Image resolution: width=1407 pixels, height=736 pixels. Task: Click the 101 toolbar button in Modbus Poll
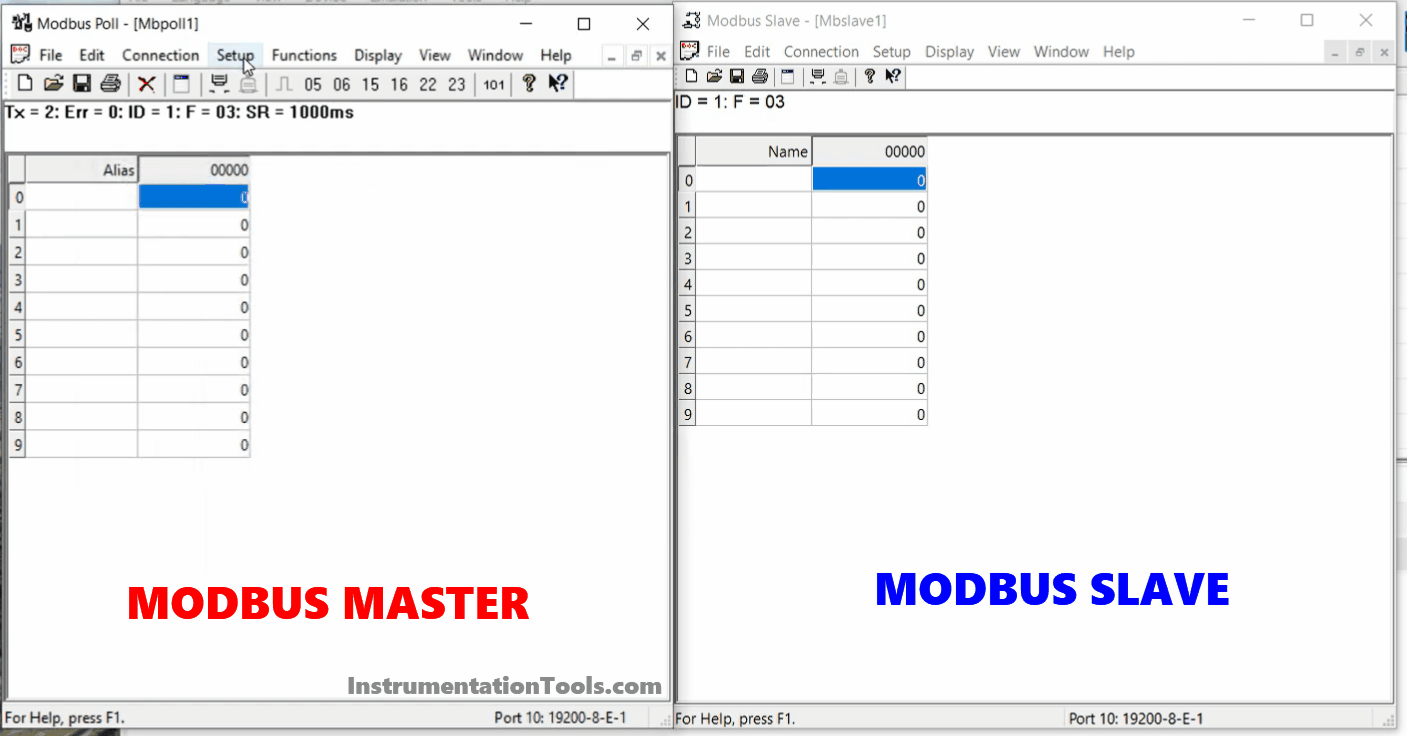(494, 85)
